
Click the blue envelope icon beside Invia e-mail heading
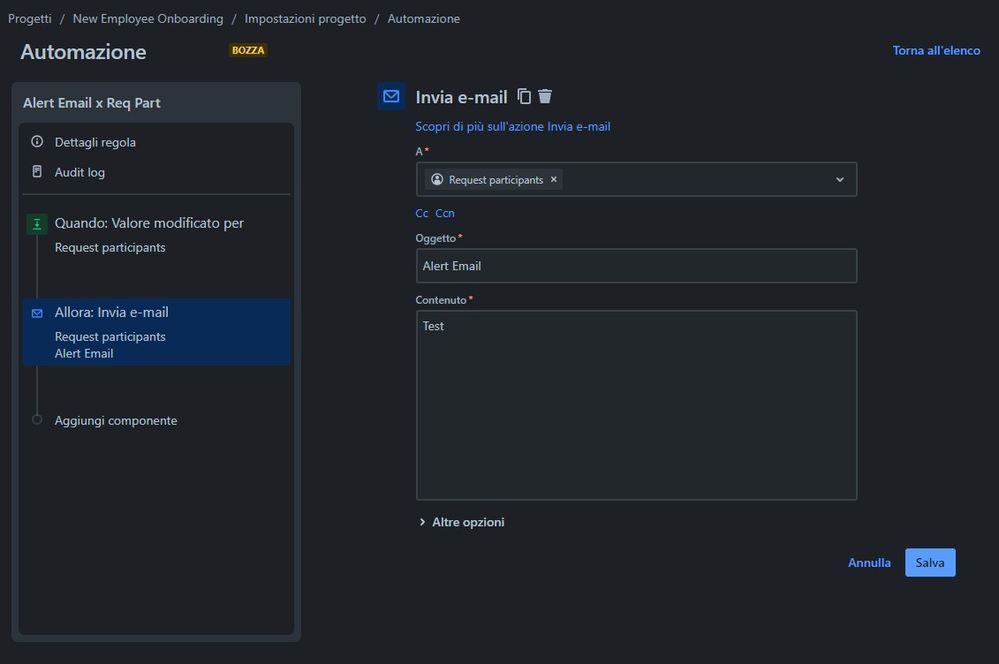click(391, 96)
